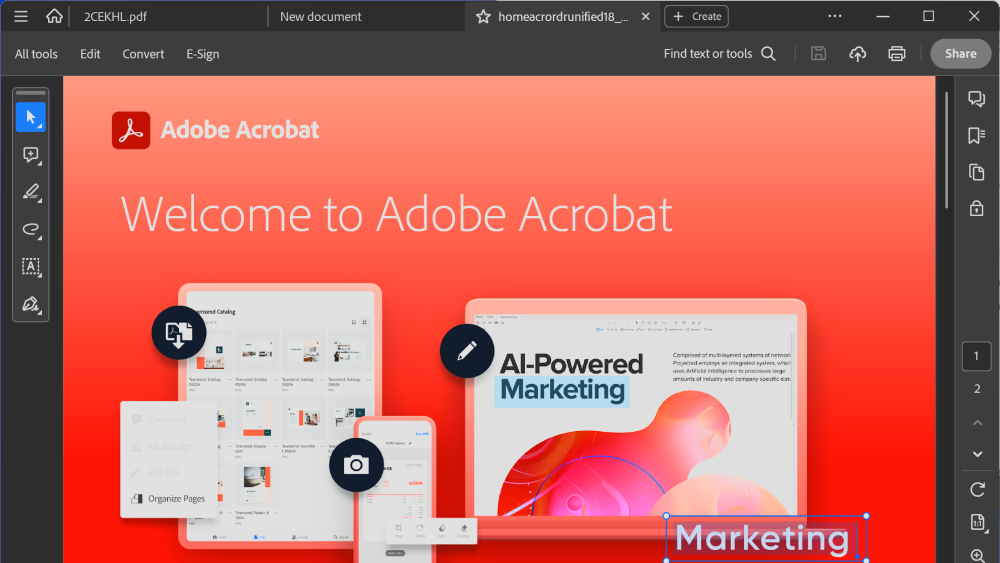Open the Protect lock panel
This screenshot has height=563, width=1000.
pos(976,208)
